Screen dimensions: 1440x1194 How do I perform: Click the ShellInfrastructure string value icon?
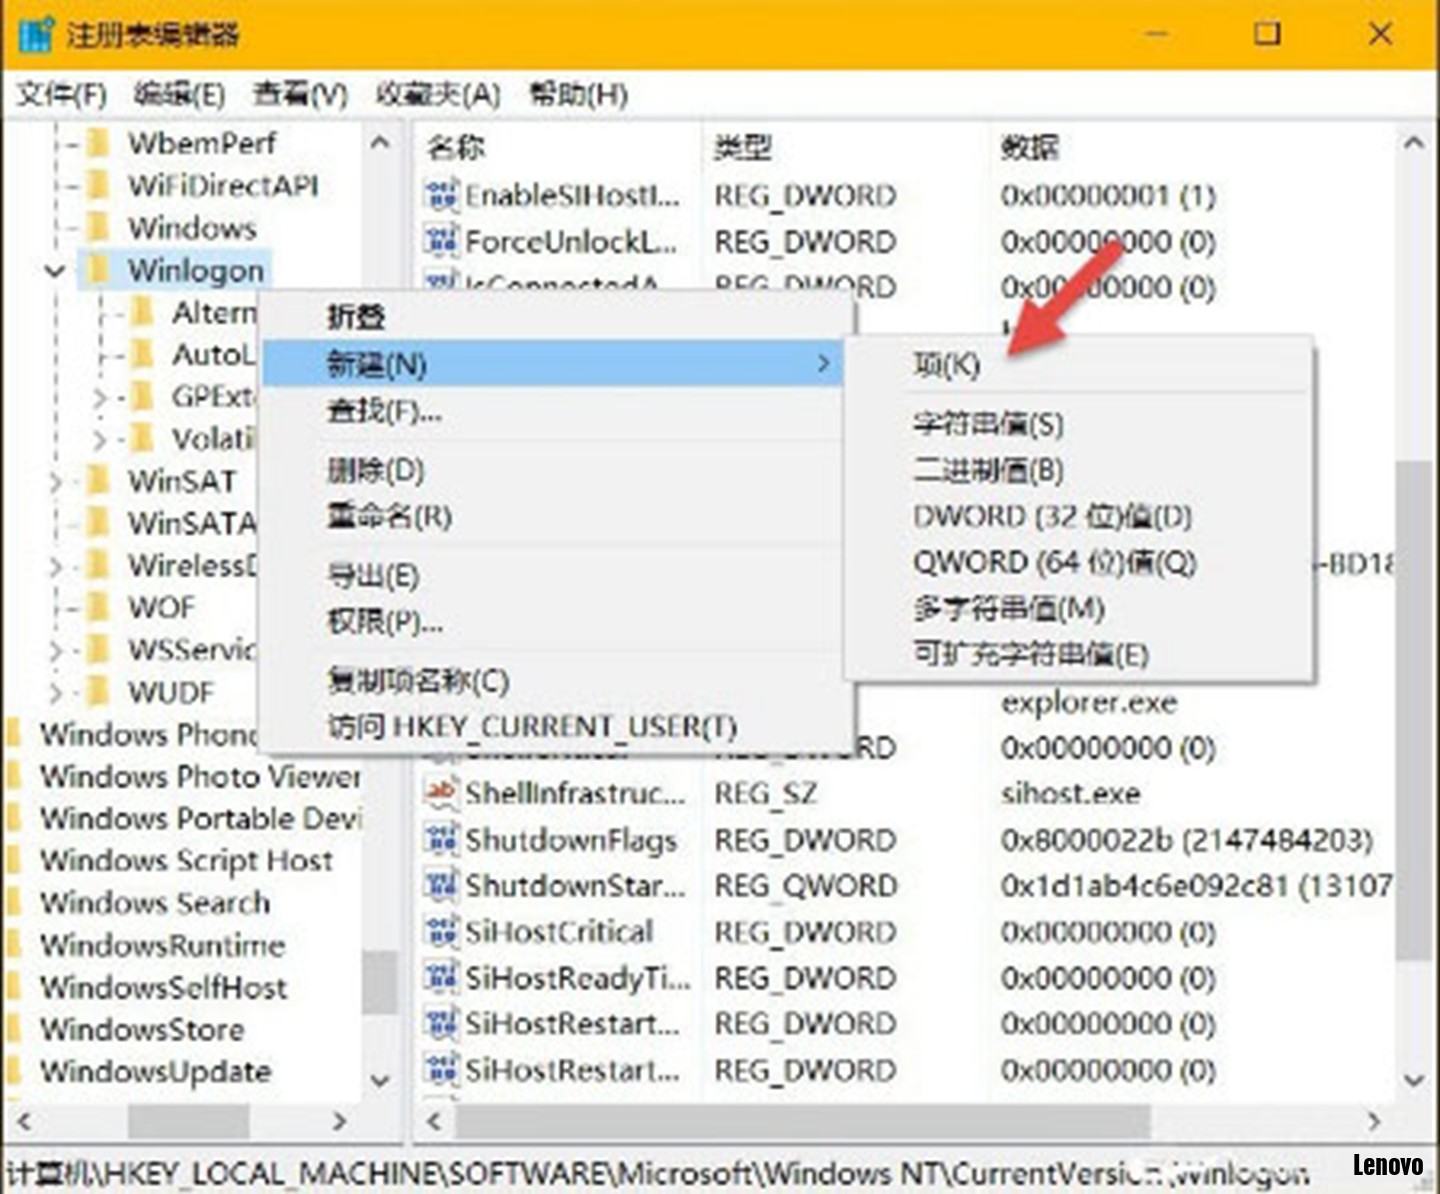(441, 793)
